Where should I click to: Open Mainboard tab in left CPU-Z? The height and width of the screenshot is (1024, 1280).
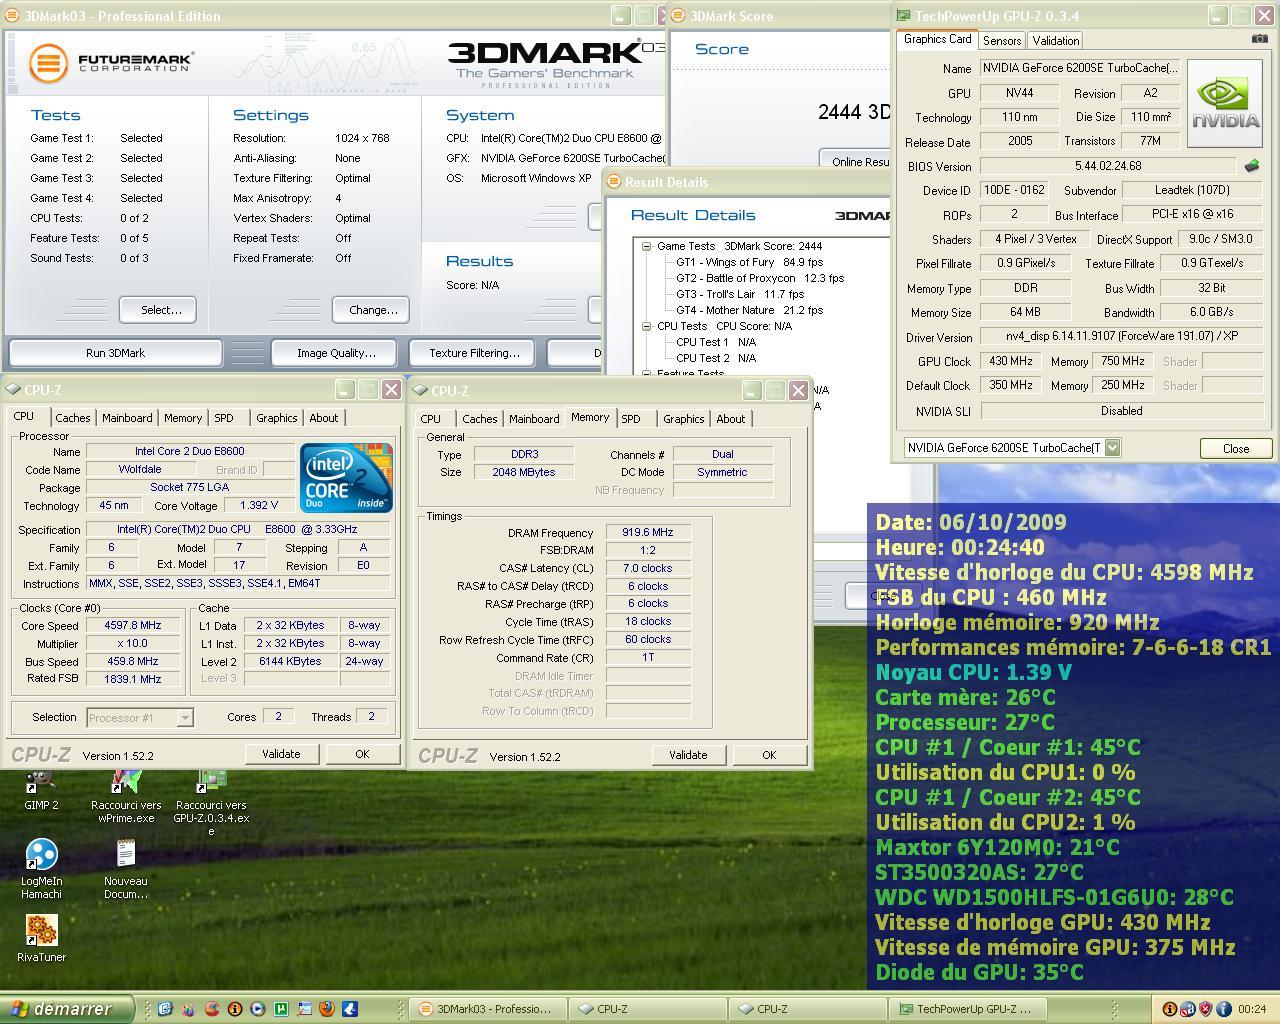127,418
